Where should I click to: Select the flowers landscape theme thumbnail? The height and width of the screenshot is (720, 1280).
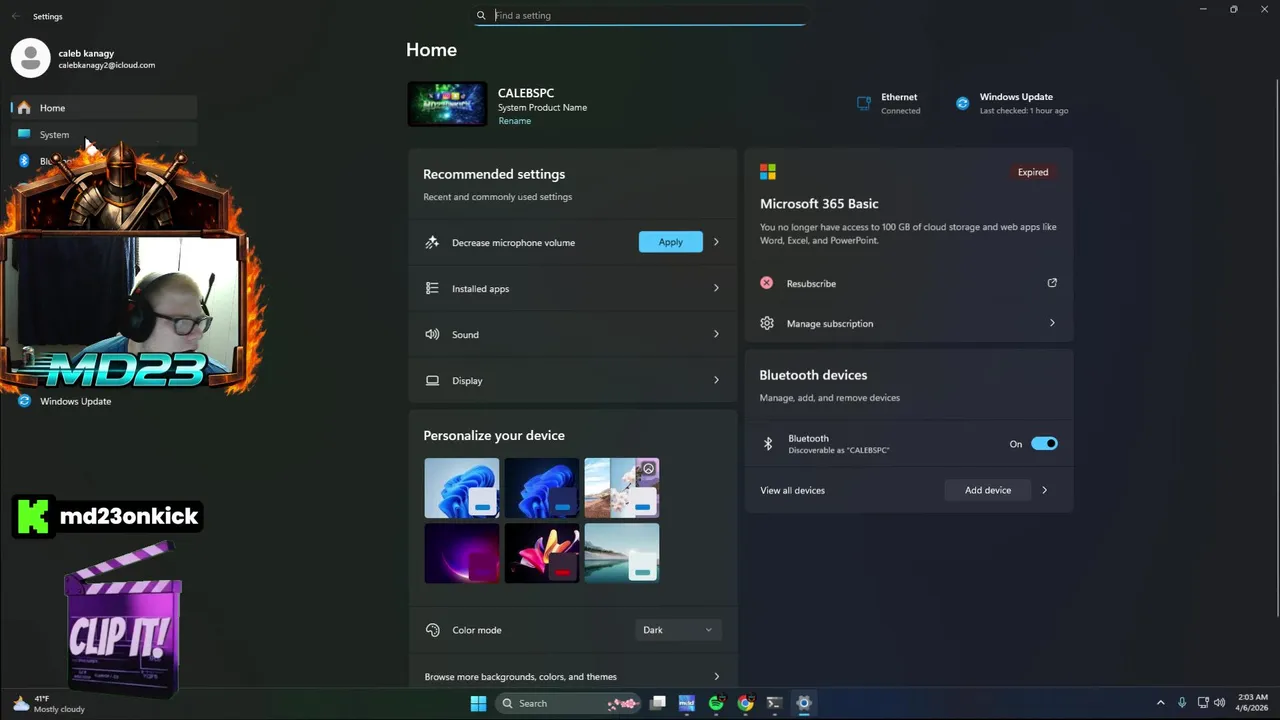tap(621, 488)
